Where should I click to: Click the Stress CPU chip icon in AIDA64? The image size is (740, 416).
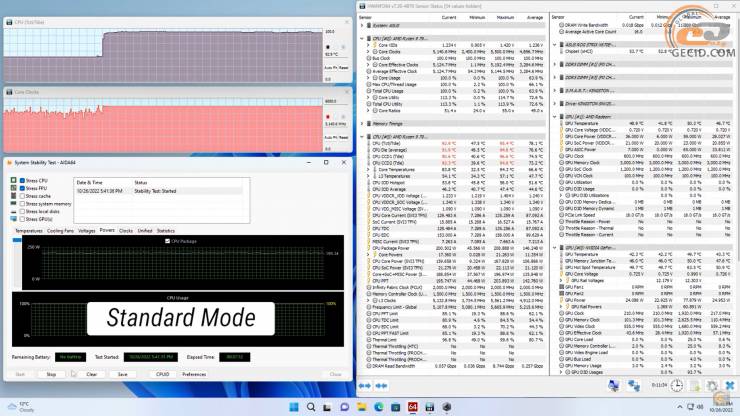[x=14, y=180]
